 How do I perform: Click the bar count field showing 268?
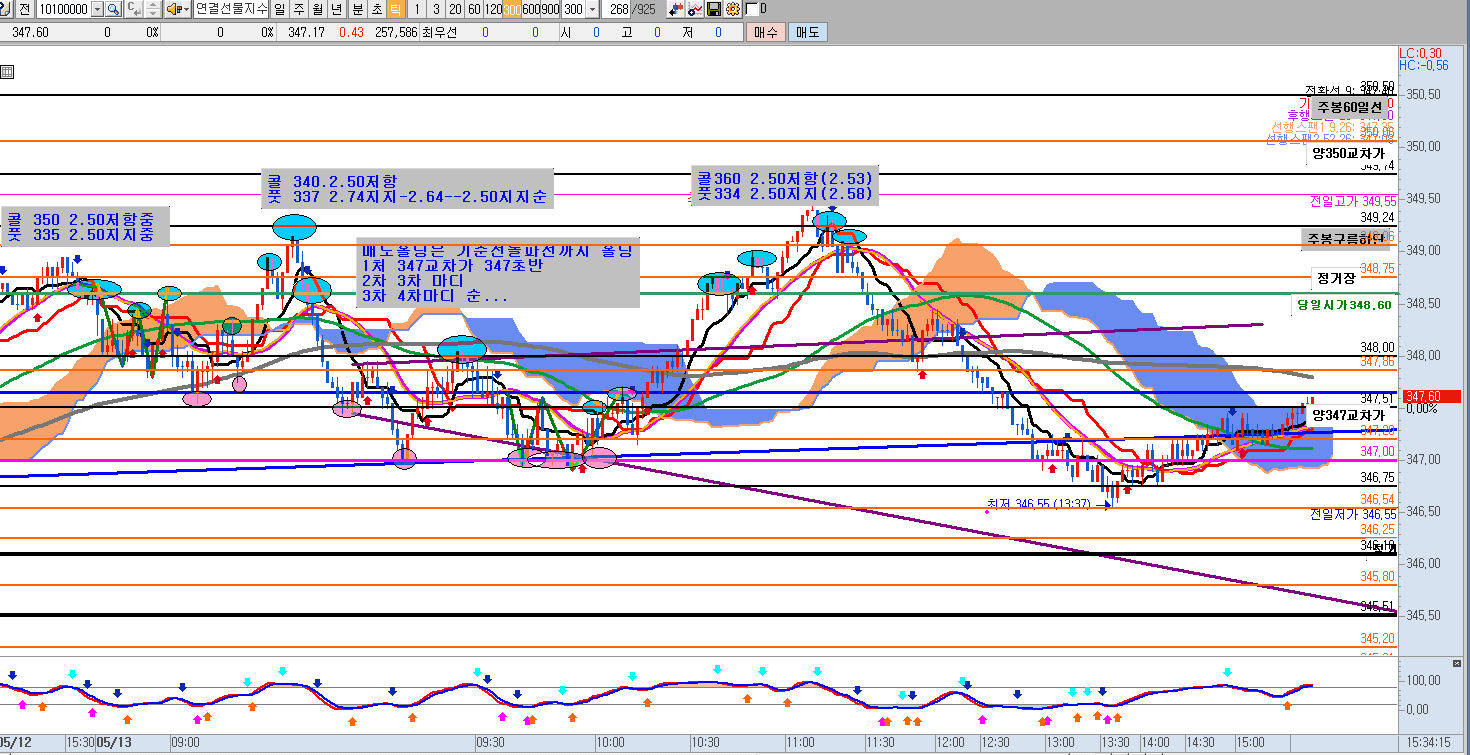pyautogui.click(x=618, y=9)
